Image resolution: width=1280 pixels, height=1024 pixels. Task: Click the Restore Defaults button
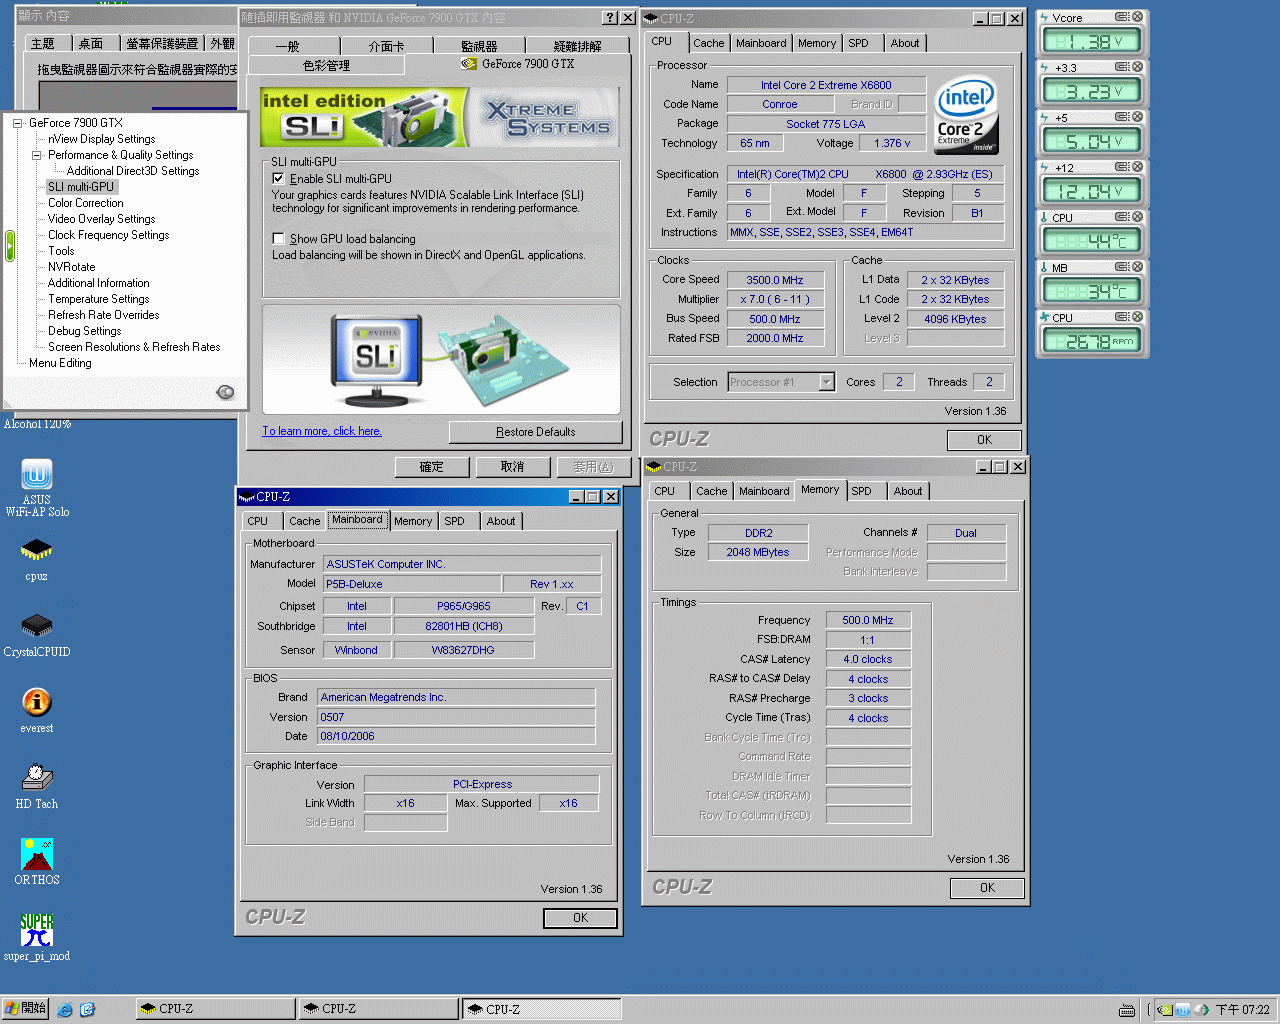point(535,432)
